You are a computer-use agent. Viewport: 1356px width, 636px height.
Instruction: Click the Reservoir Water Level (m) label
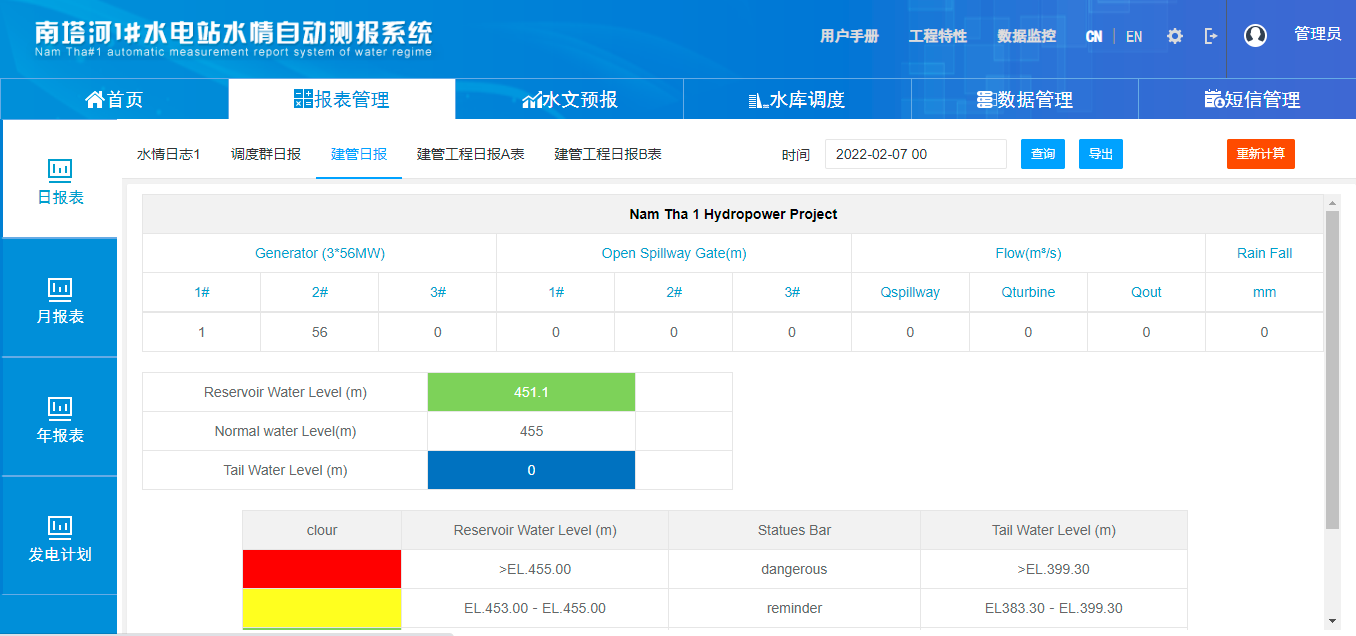click(x=285, y=392)
